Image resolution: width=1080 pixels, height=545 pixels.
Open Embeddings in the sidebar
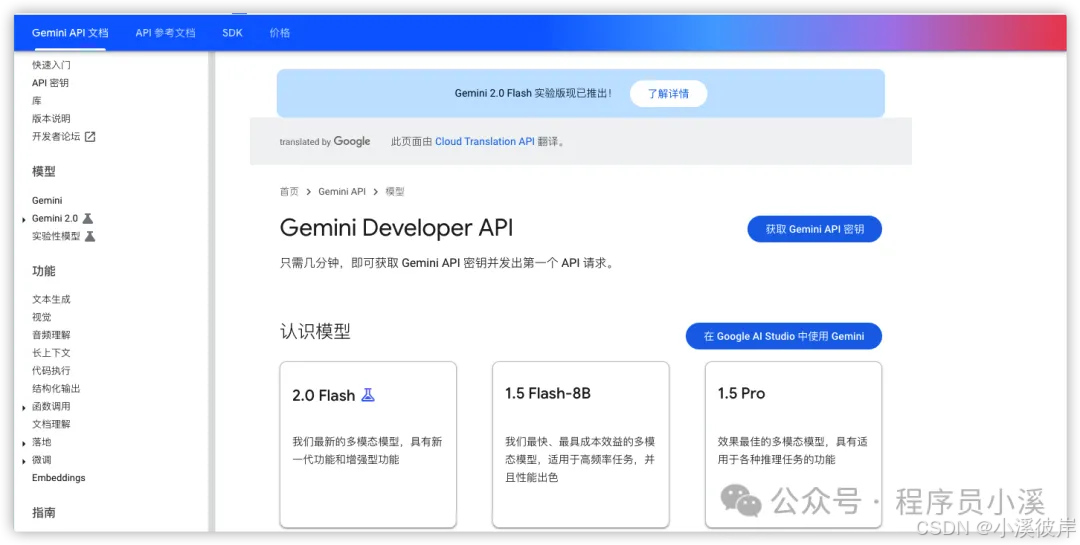59,477
